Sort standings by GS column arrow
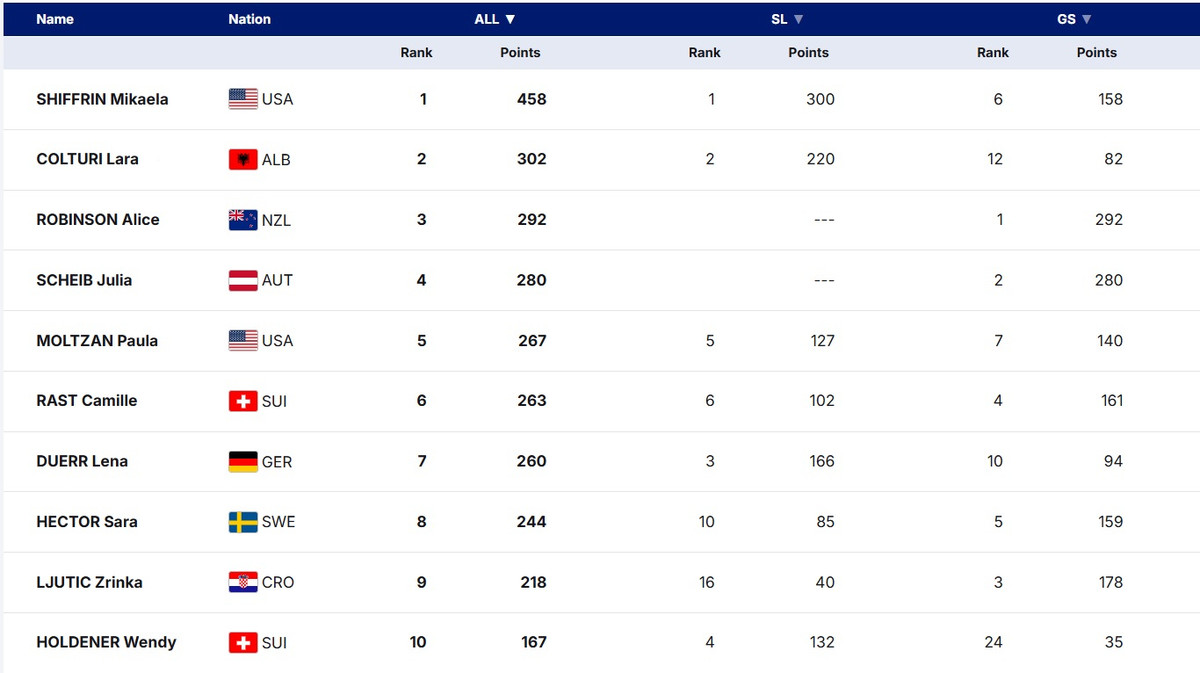This screenshot has height=673, width=1200. click(x=1087, y=19)
